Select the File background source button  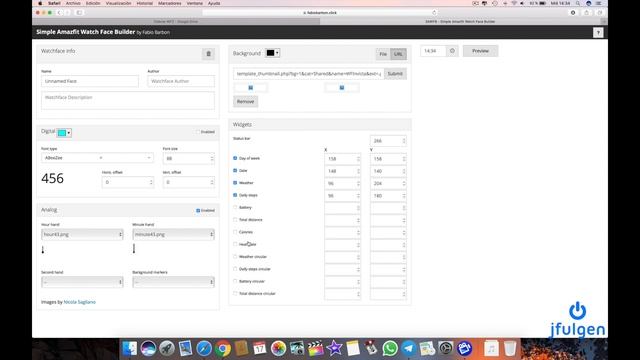383,54
